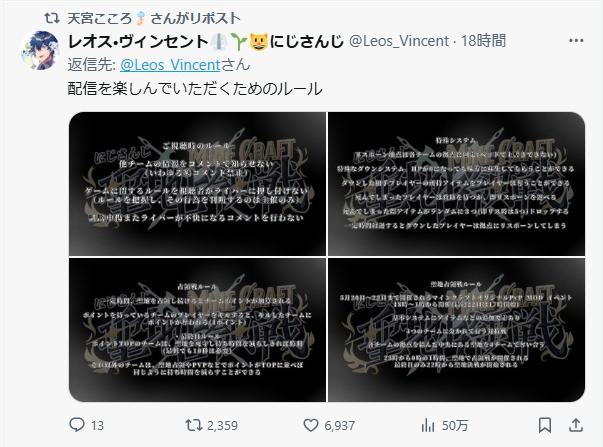Open the top-right special system image
The height and width of the screenshot is (447, 603).
pos(456,183)
